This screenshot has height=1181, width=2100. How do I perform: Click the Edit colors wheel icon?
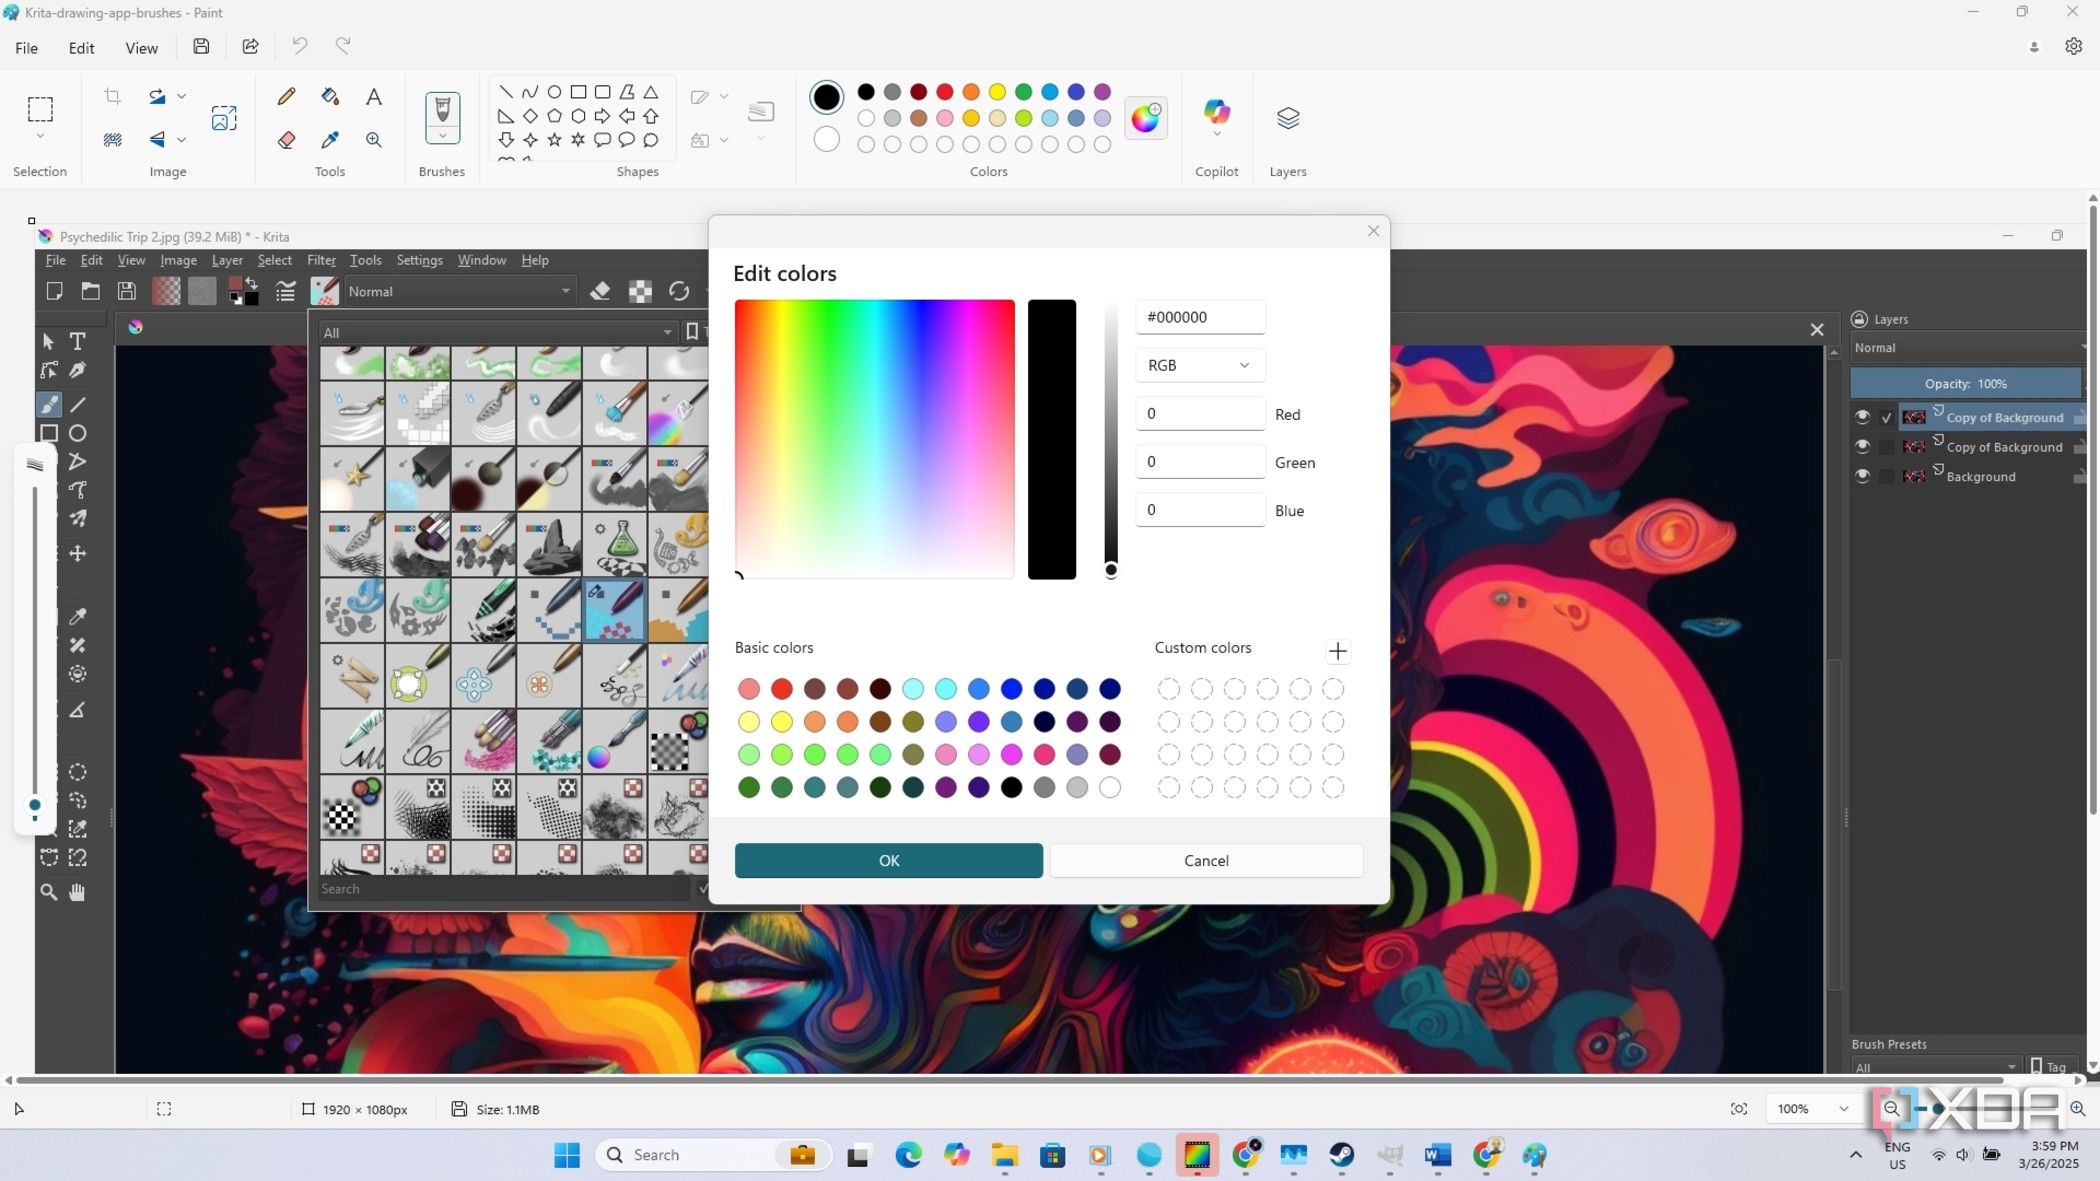click(x=1145, y=119)
